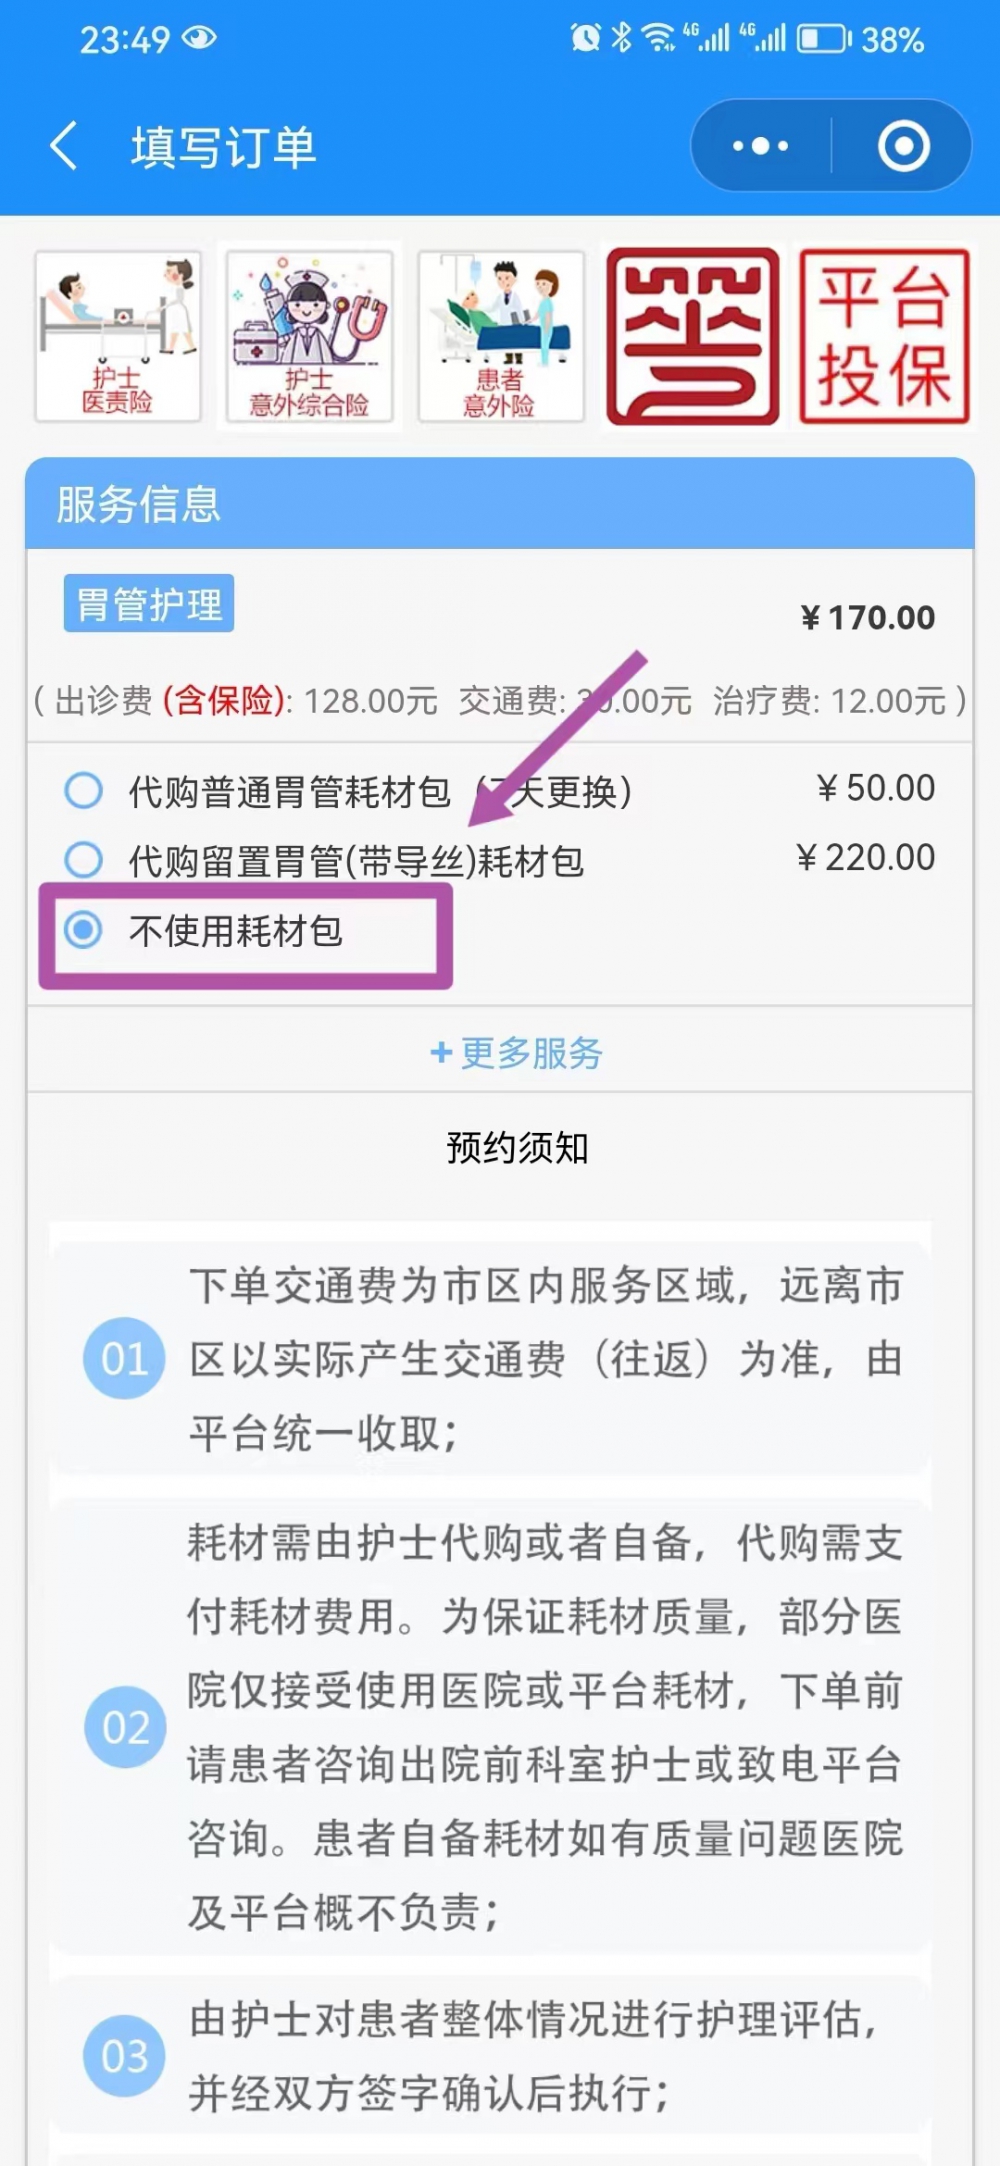Image resolution: width=1000 pixels, height=2166 pixels.
Task: Select 不使用耗材包 radio option
Action: pos(83,930)
